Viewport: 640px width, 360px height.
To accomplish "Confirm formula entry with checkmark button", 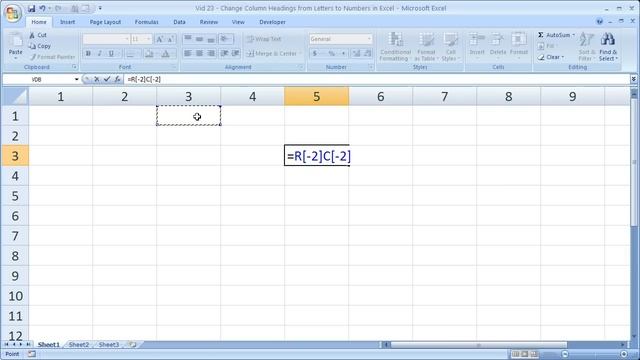I will 107,79.
